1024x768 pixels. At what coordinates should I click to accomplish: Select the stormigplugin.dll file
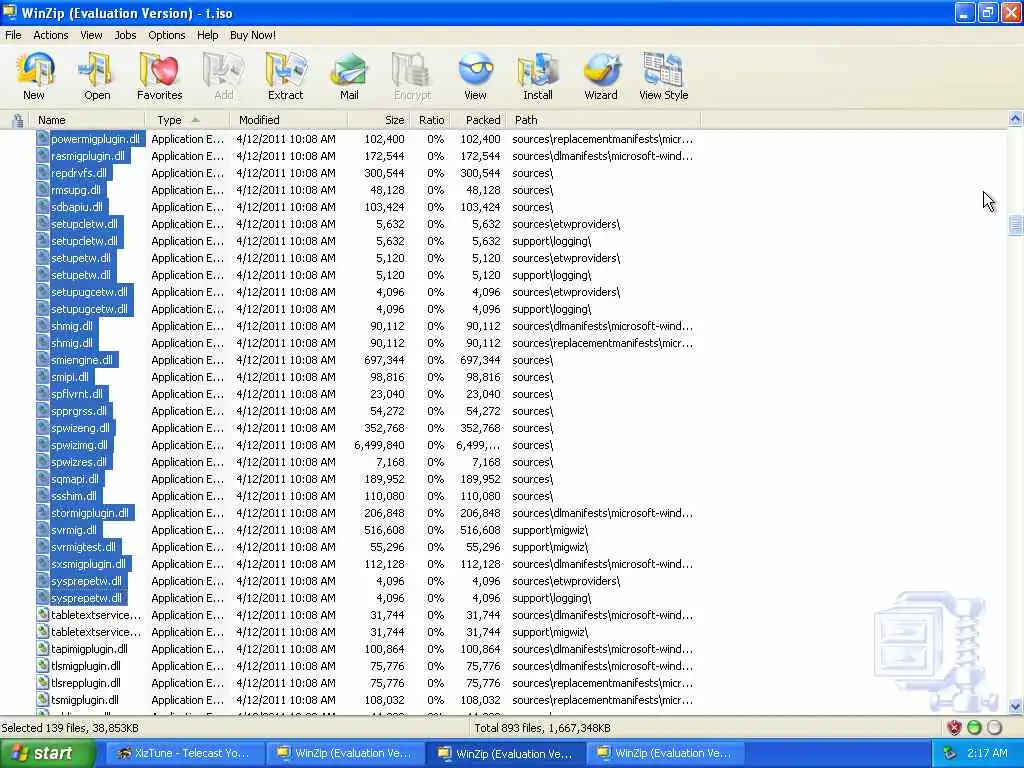90,512
